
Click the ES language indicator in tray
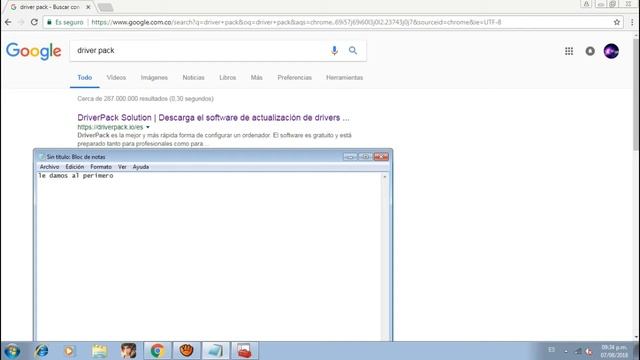tap(551, 350)
